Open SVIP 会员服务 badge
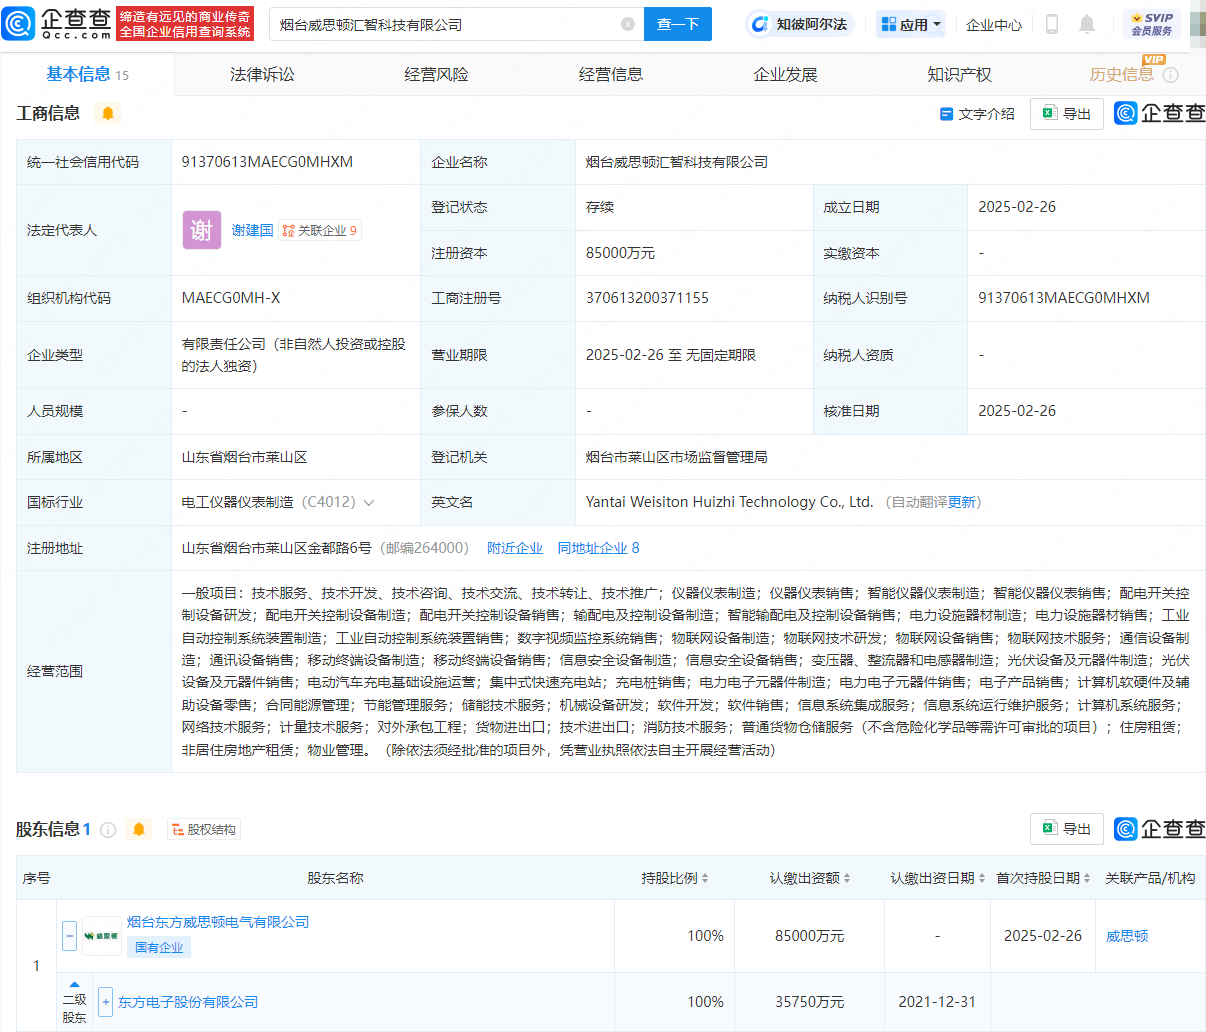The height and width of the screenshot is (1032, 1206). (x=1151, y=24)
